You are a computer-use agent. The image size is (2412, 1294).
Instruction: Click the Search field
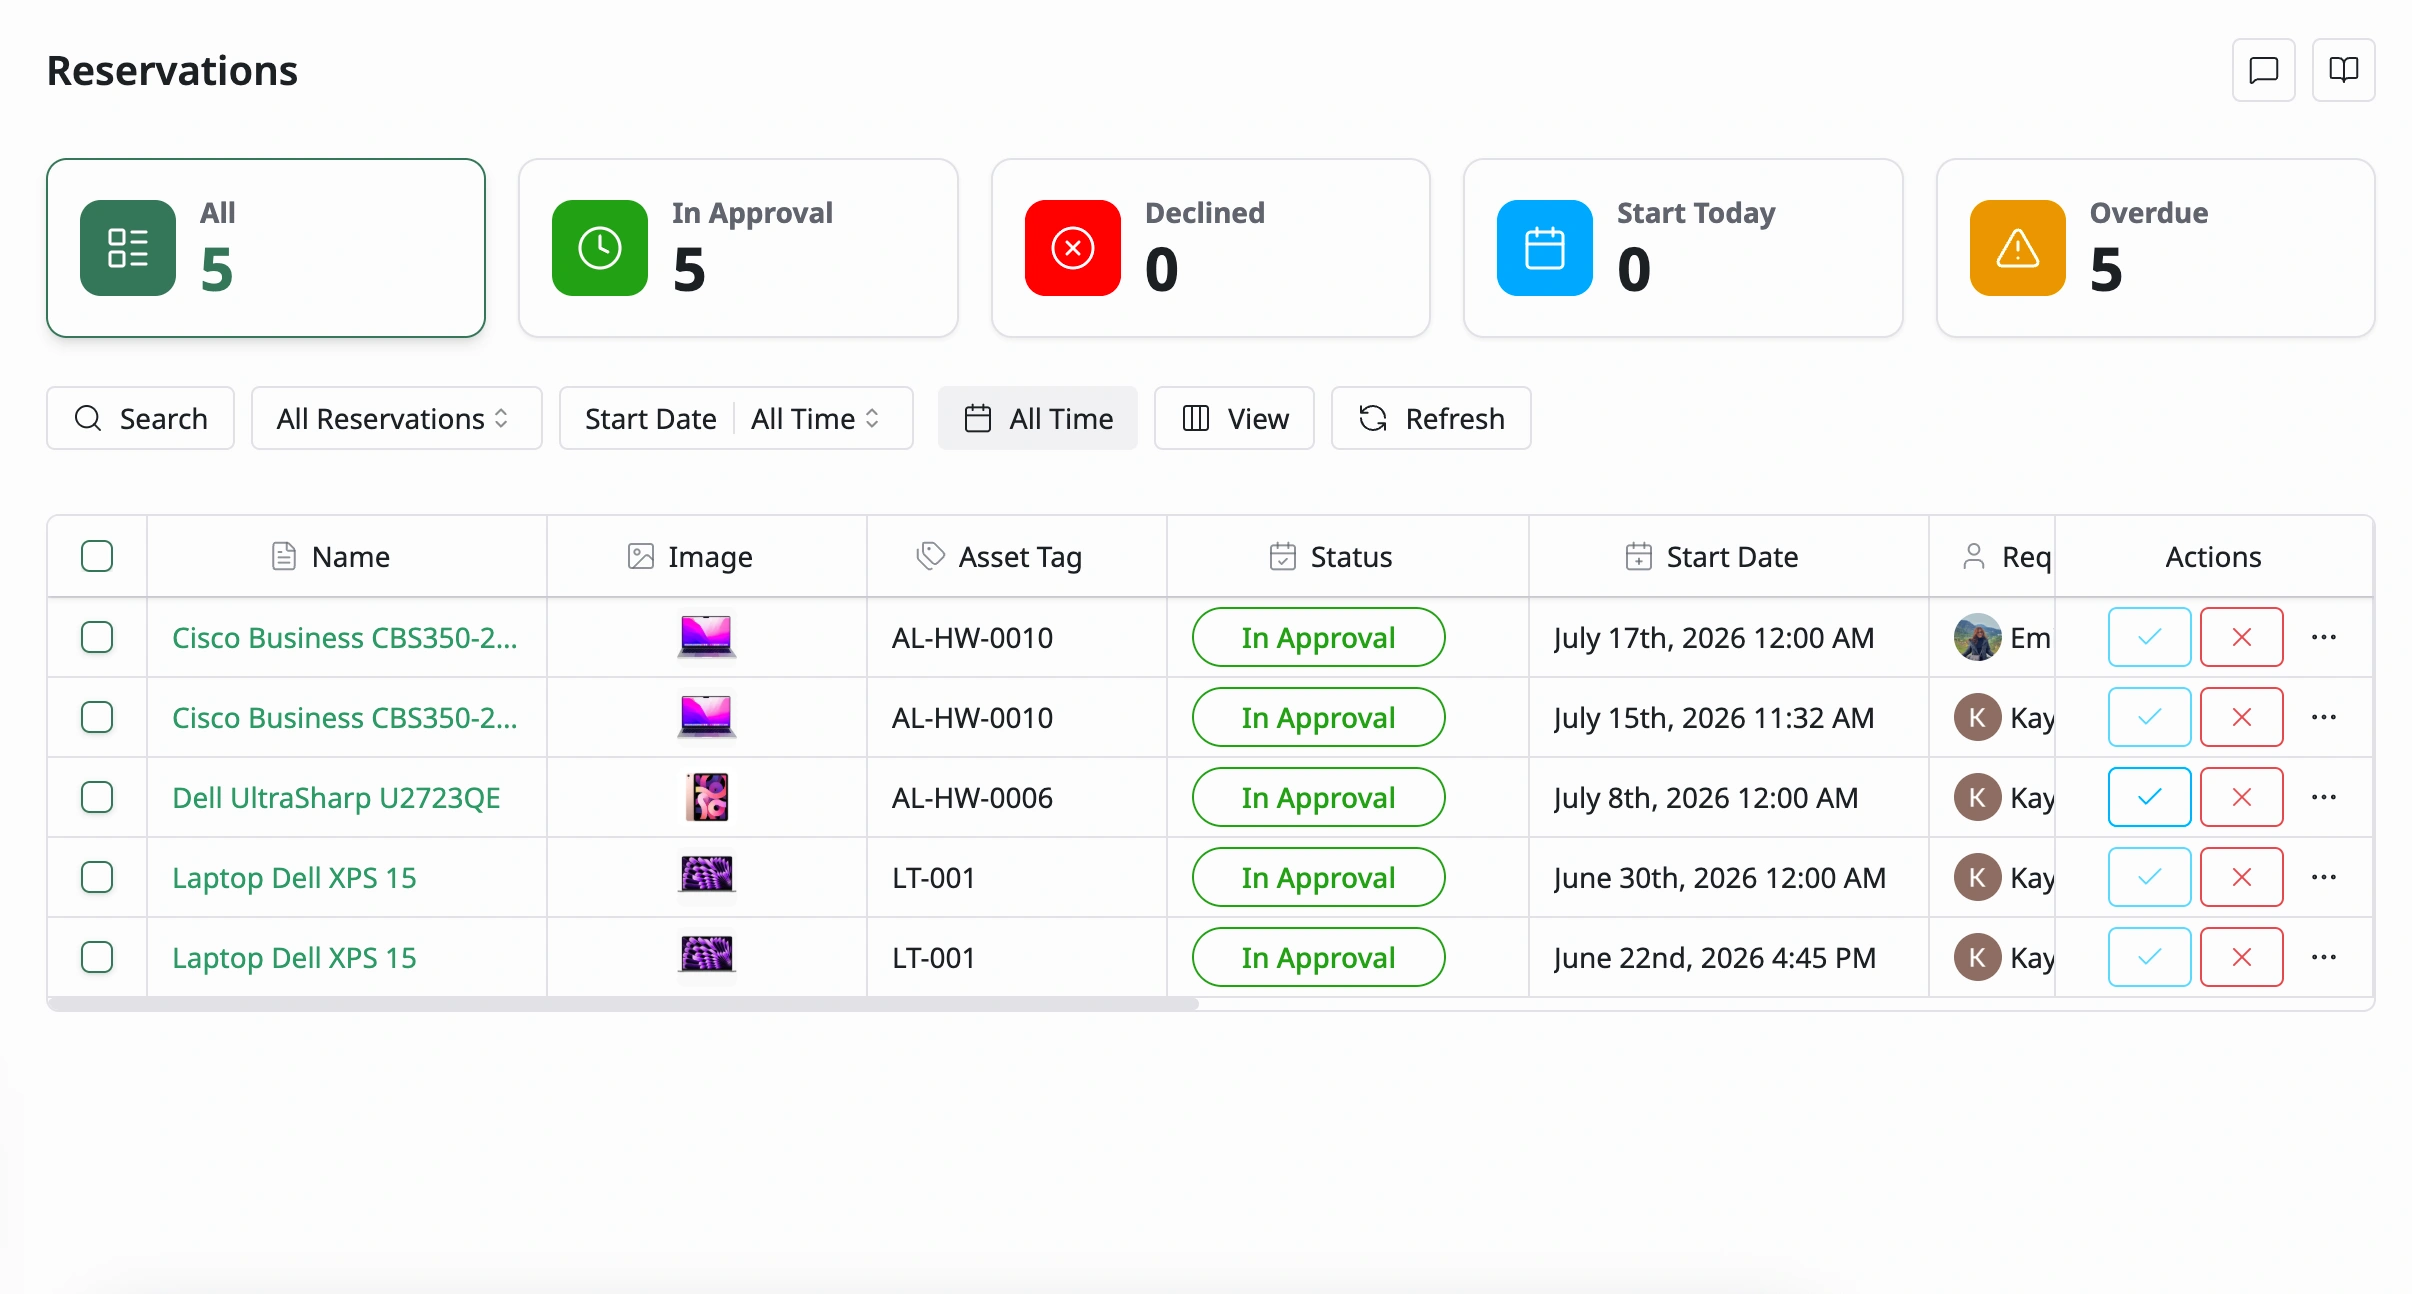[x=140, y=418]
